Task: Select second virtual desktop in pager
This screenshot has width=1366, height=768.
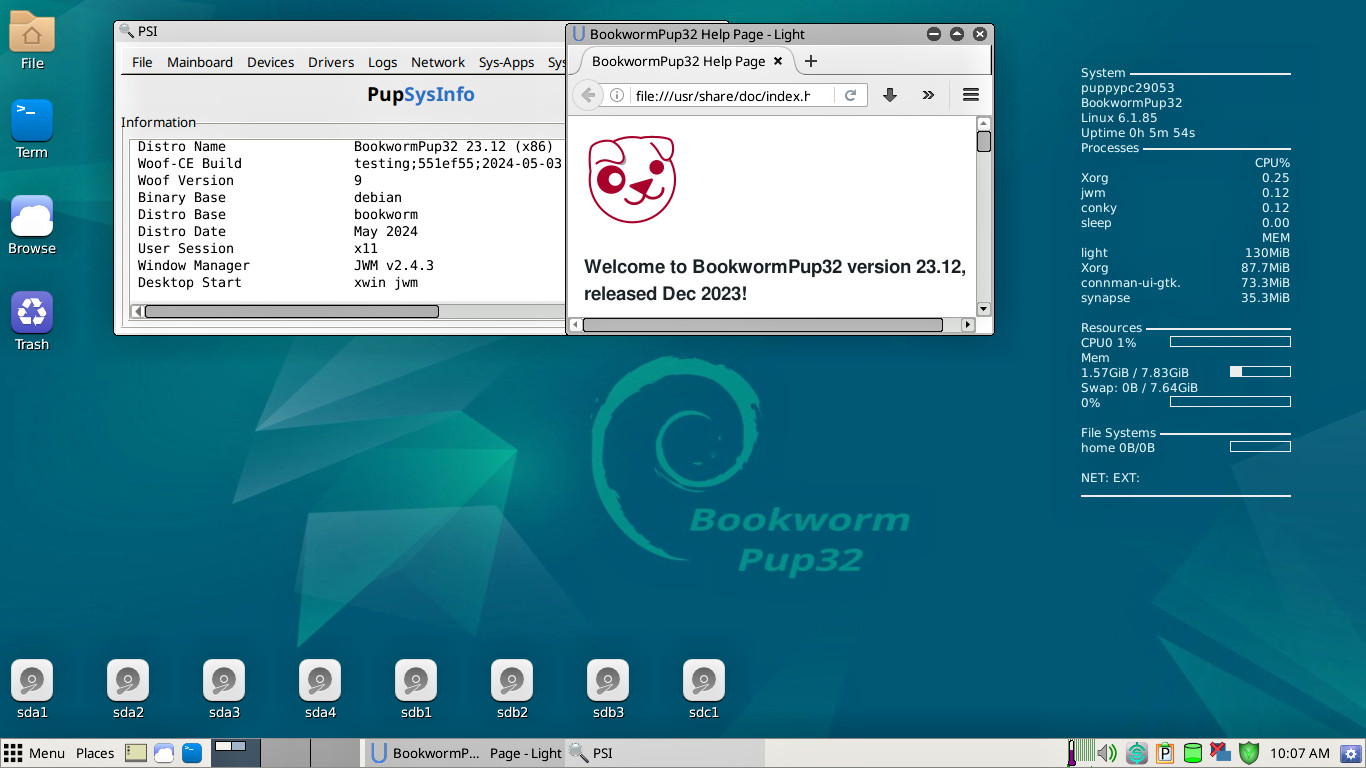Action: [285, 753]
